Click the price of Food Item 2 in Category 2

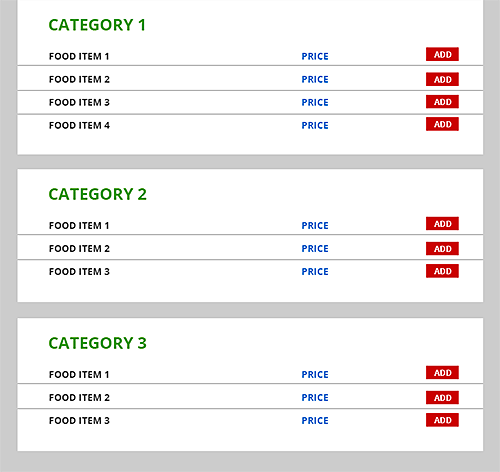[x=315, y=249]
